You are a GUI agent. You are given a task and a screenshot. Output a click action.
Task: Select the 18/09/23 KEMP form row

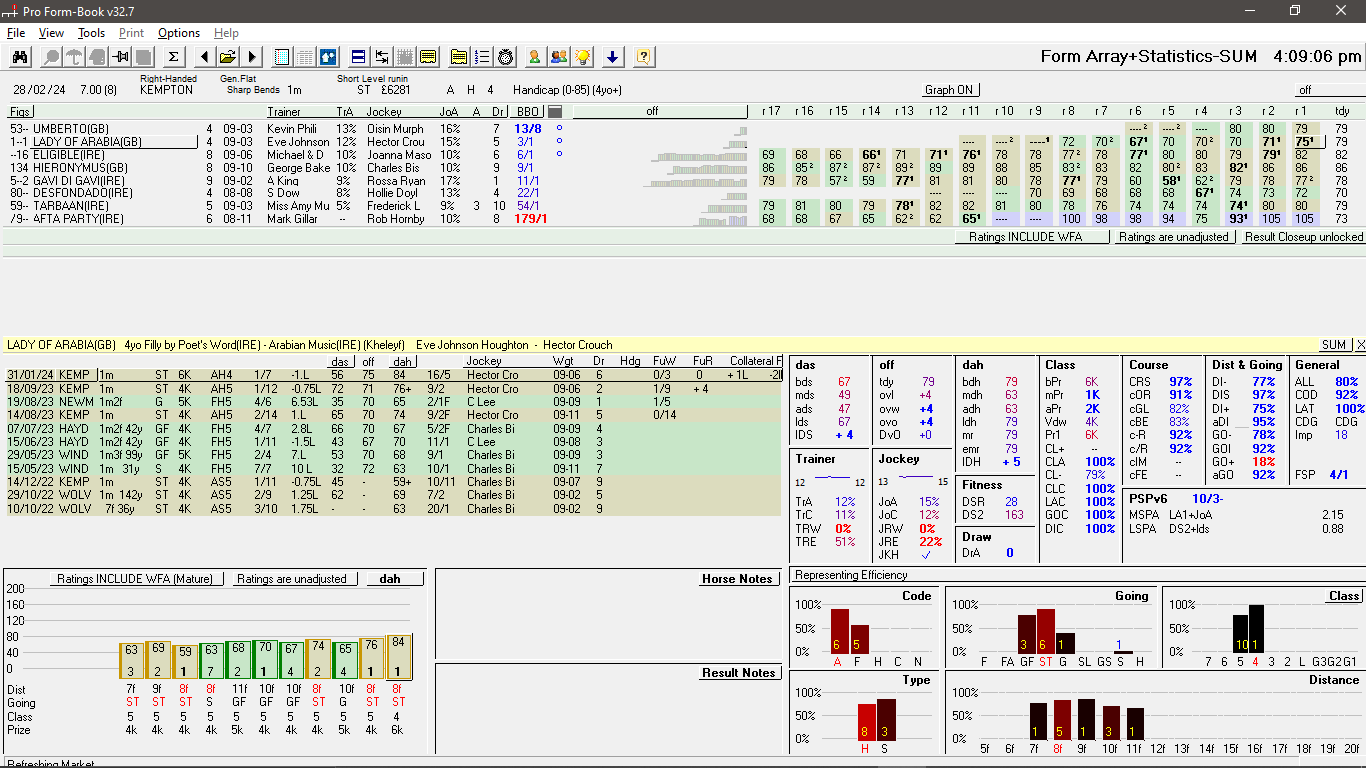coord(392,389)
